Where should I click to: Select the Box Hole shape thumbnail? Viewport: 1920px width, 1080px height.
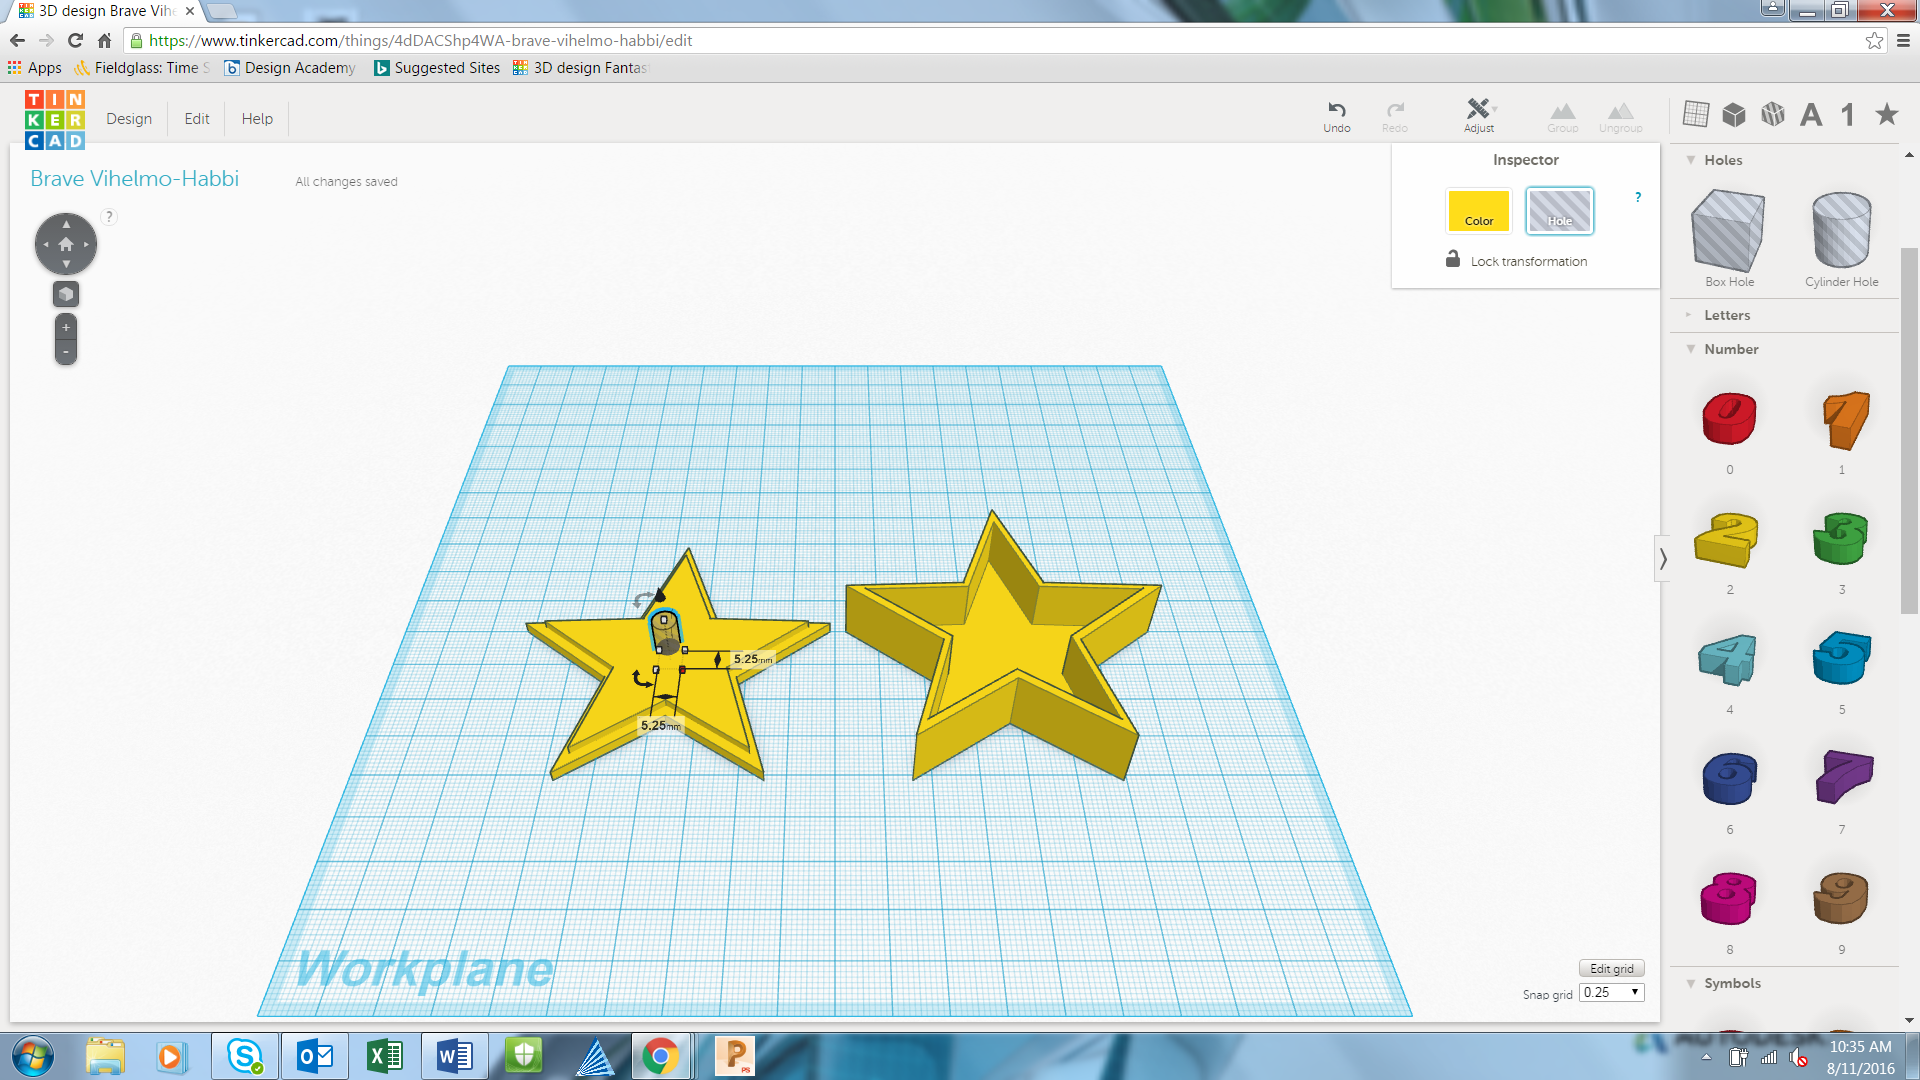click(1728, 232)
